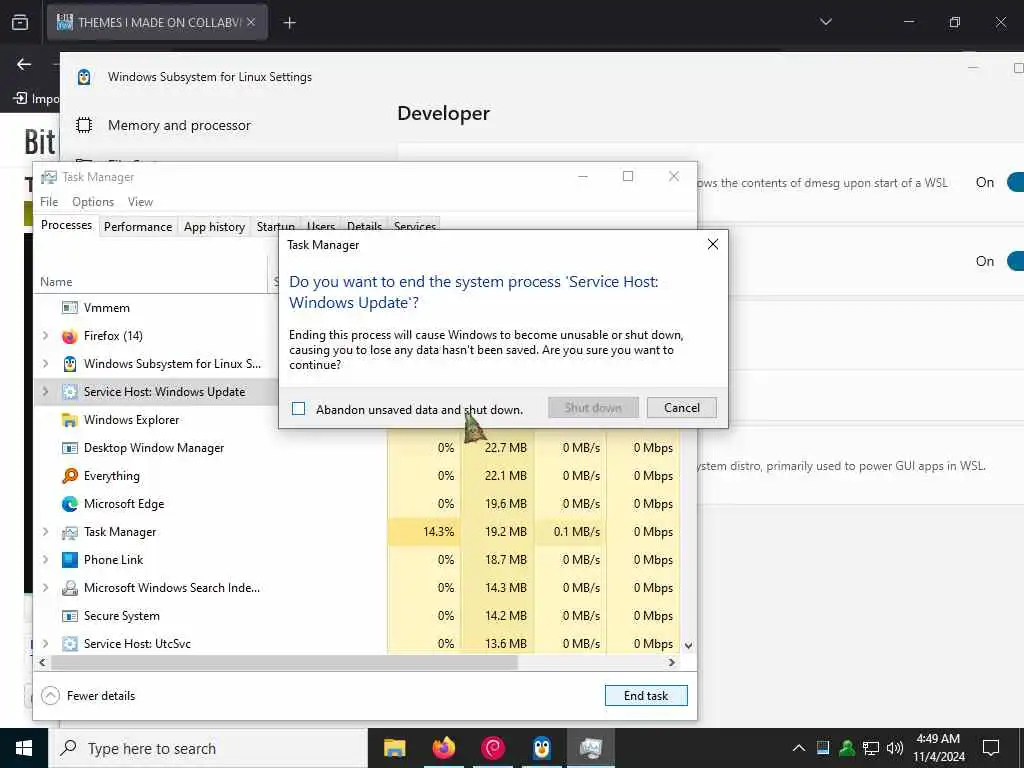Click the WSL penguin icon in process list
1024x768 pixels.
coord(69,364)
